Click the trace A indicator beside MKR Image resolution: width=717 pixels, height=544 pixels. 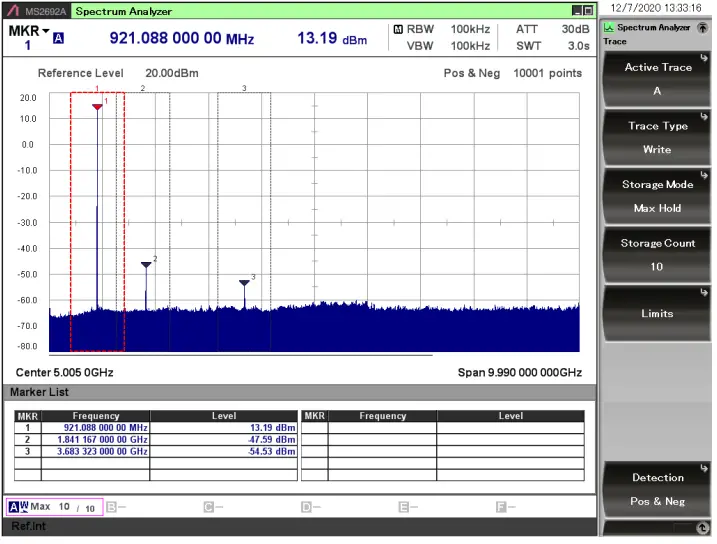(x=58, y=39)
